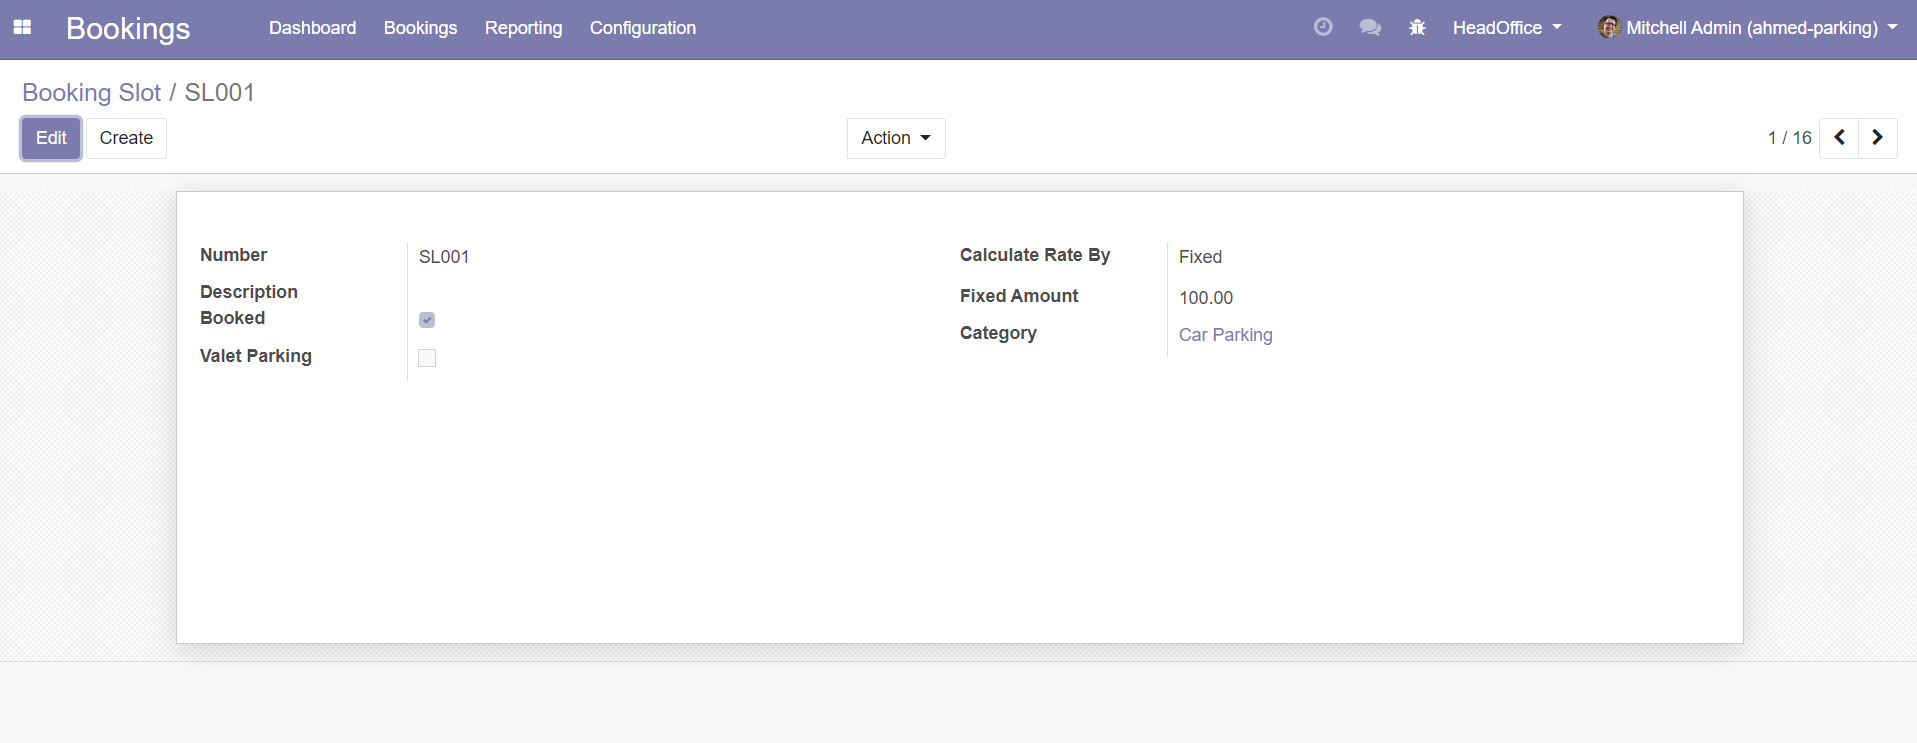Open the apps grid menu icon
This screenshot has width=1917, height=743.
tap(22, 28)
